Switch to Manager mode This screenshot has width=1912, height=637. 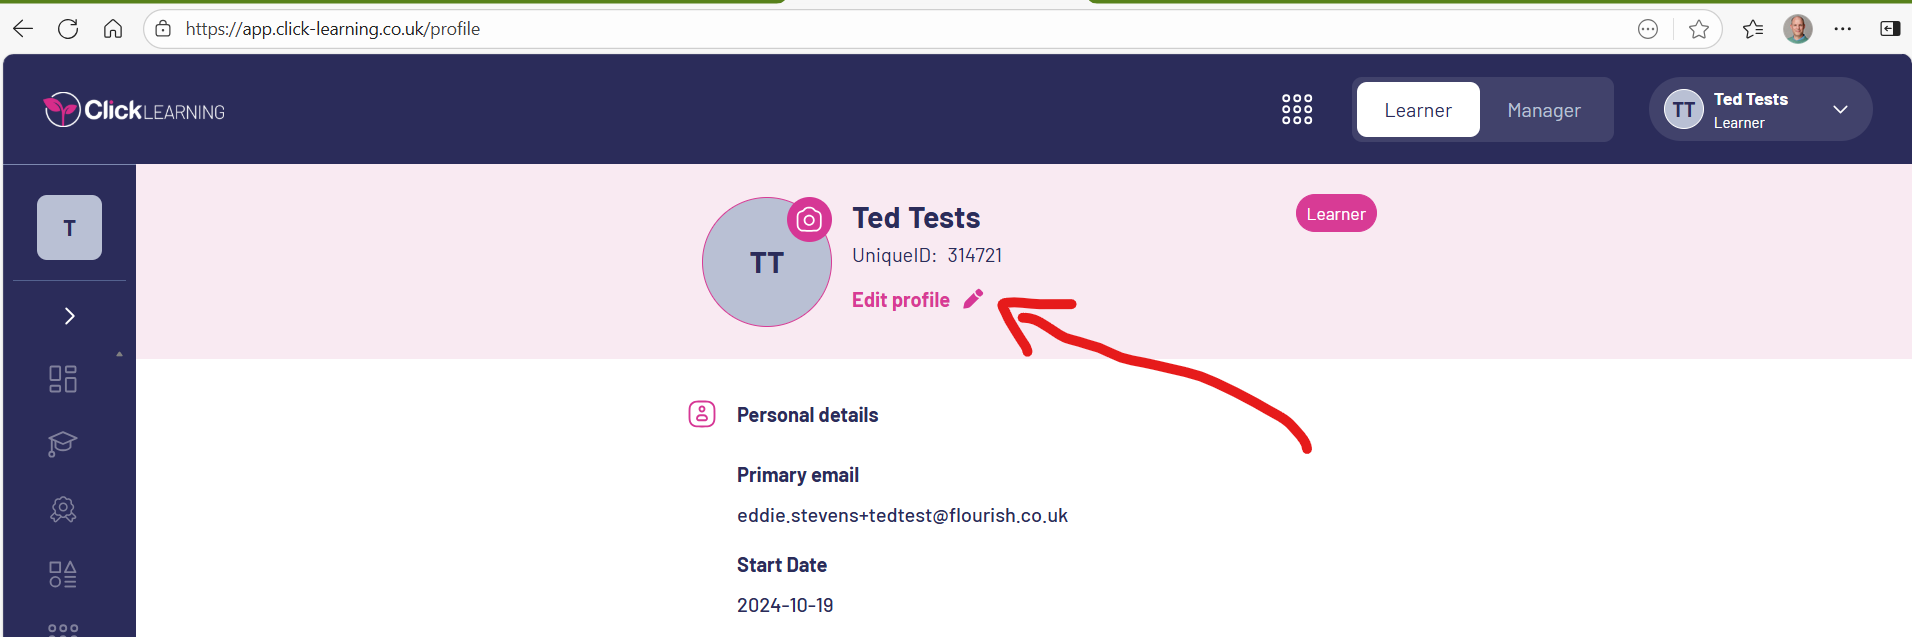pyautogui.click(x=1543, y=110)
